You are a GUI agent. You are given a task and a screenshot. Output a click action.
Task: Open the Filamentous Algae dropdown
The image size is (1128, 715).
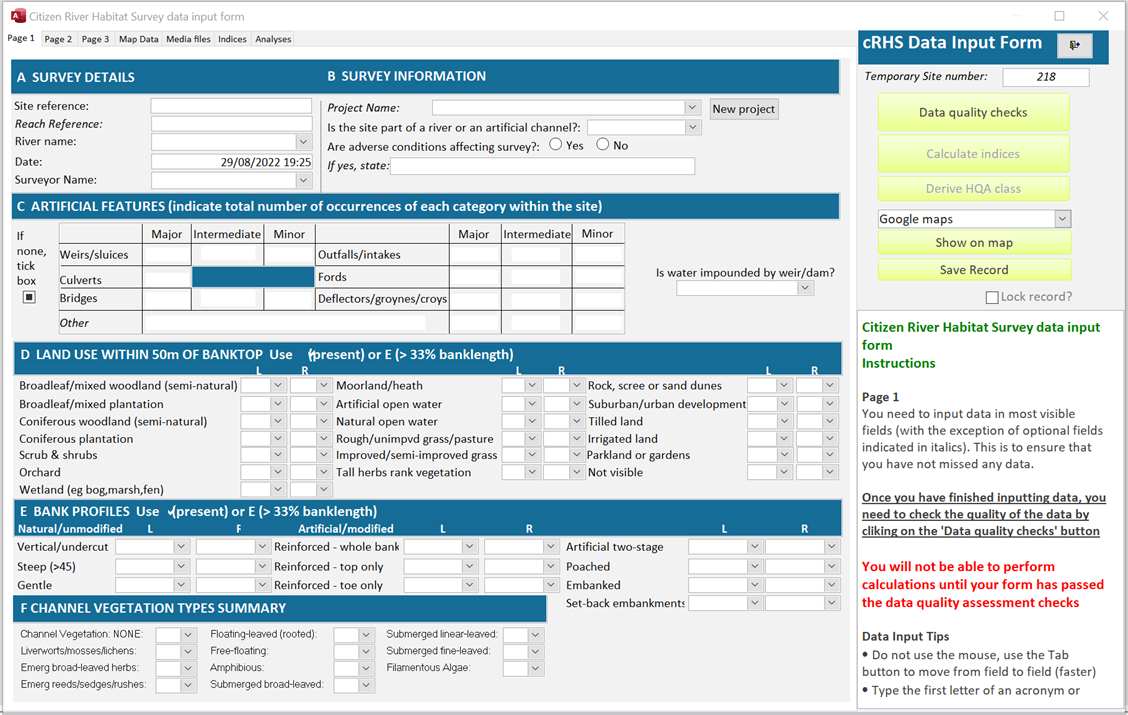point(535,668)
